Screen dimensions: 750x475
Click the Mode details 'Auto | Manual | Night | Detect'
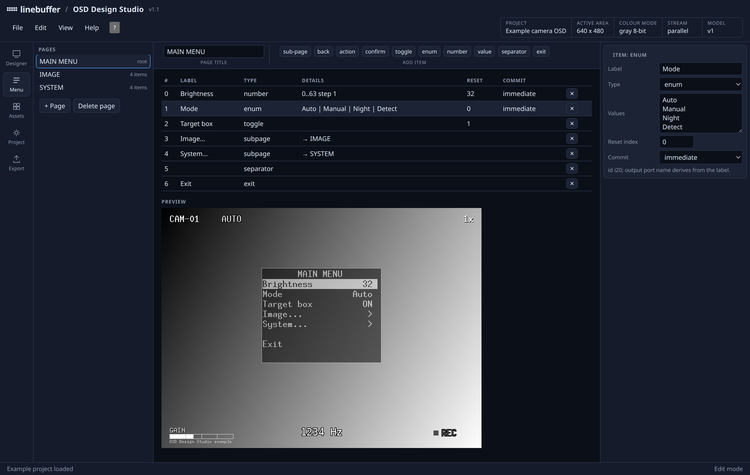click(x=349, y=109)
